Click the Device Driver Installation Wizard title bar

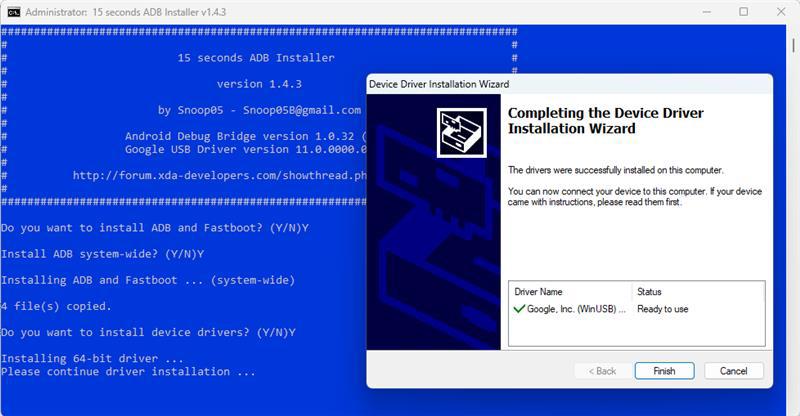pyautogui.click(x=569, y=84)
